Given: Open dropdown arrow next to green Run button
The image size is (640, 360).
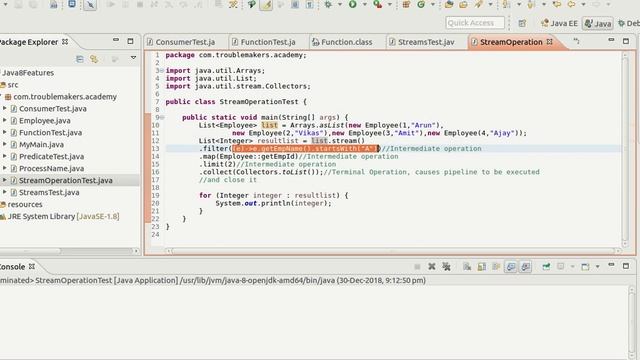Looking at the screenshot, I should point(364,4).
